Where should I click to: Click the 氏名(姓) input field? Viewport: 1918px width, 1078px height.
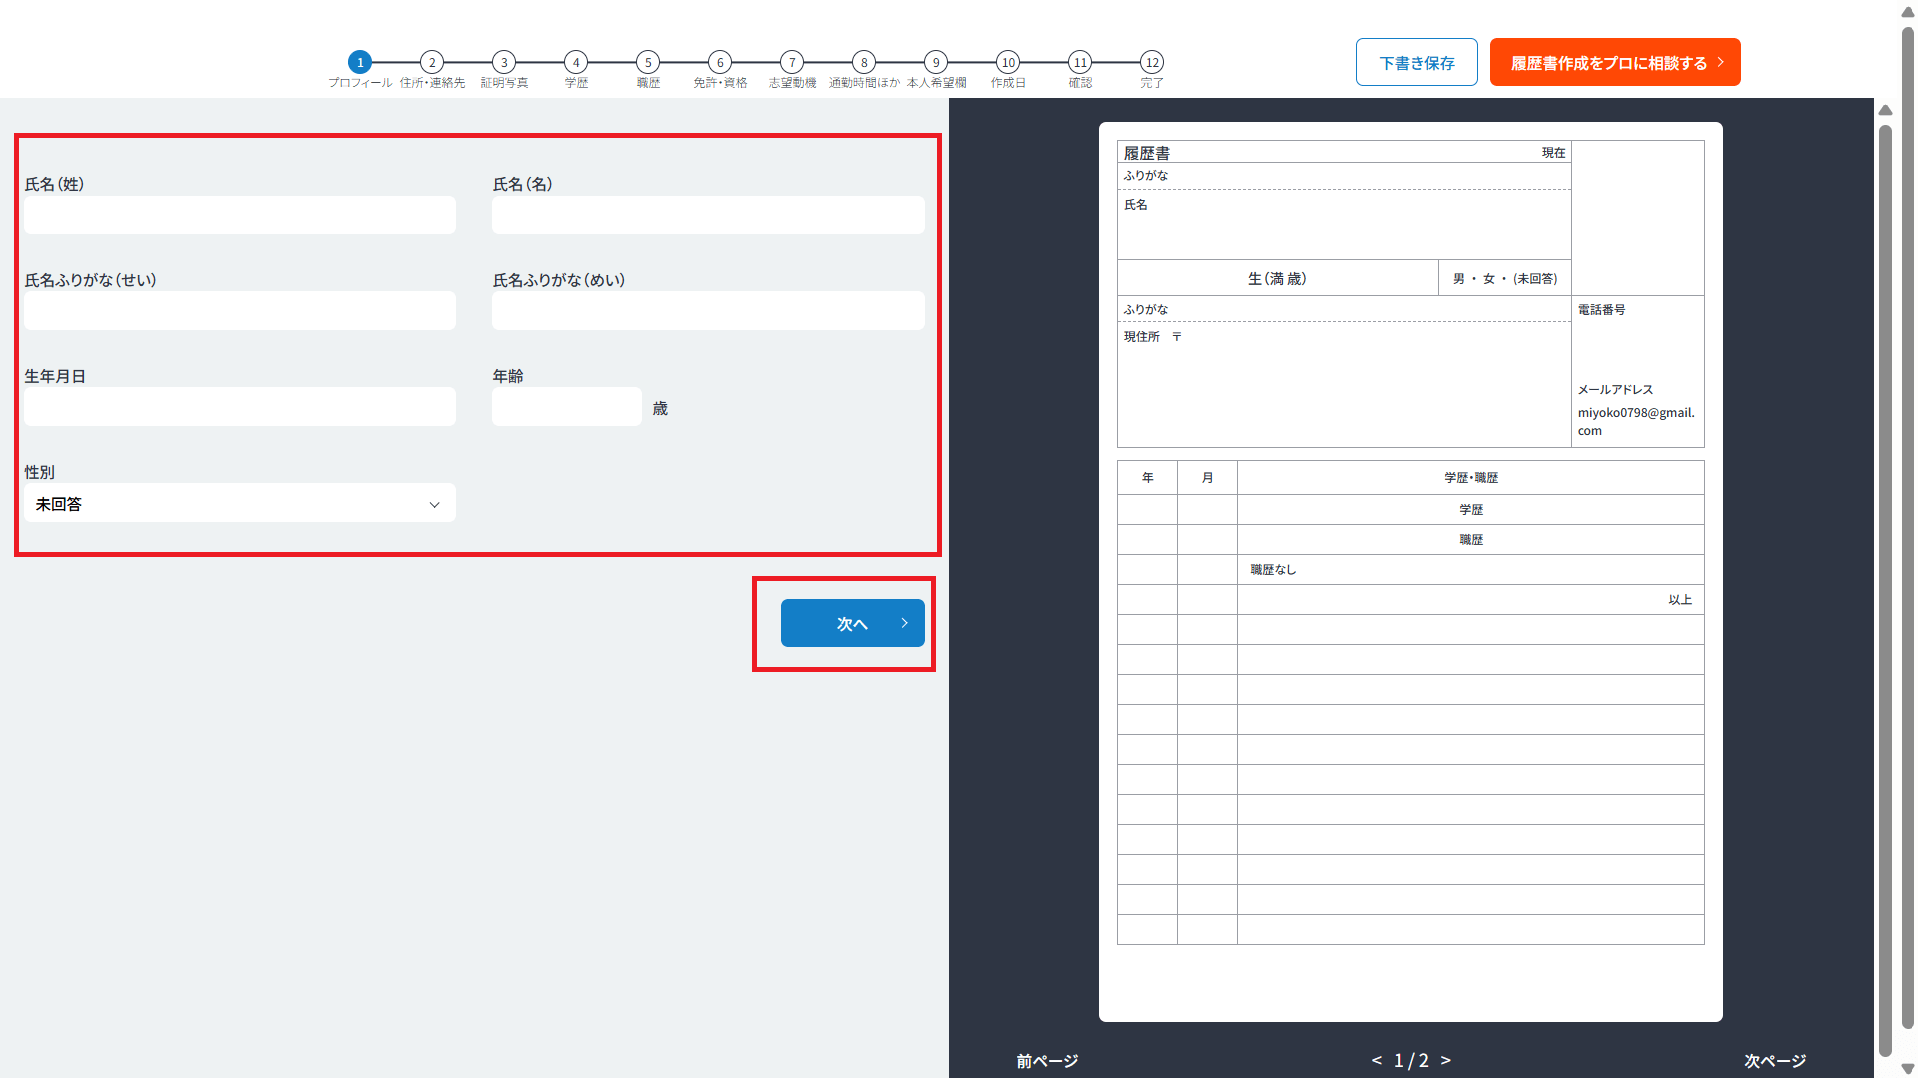(239, 215)
